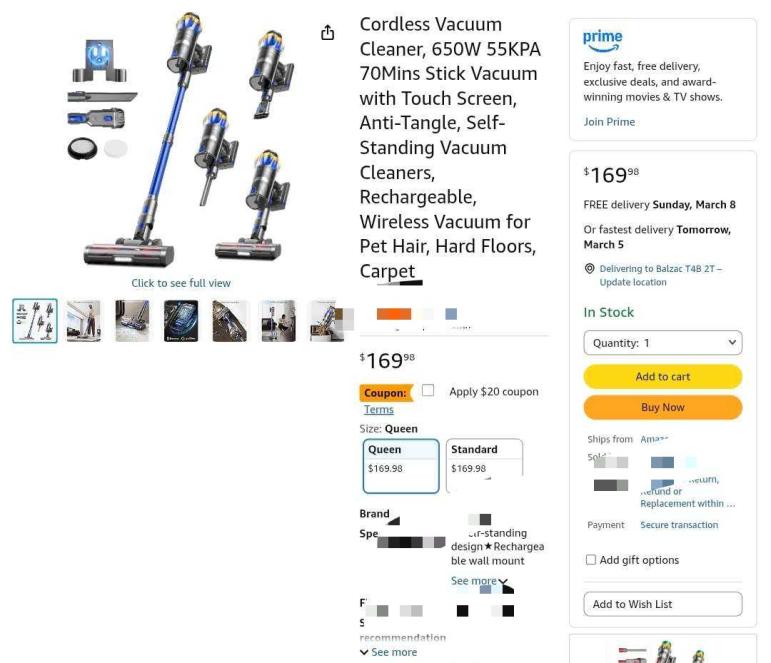Screen dimensions: 771x663
Task: Click the share icon beside product image
Action: point(327,32)
